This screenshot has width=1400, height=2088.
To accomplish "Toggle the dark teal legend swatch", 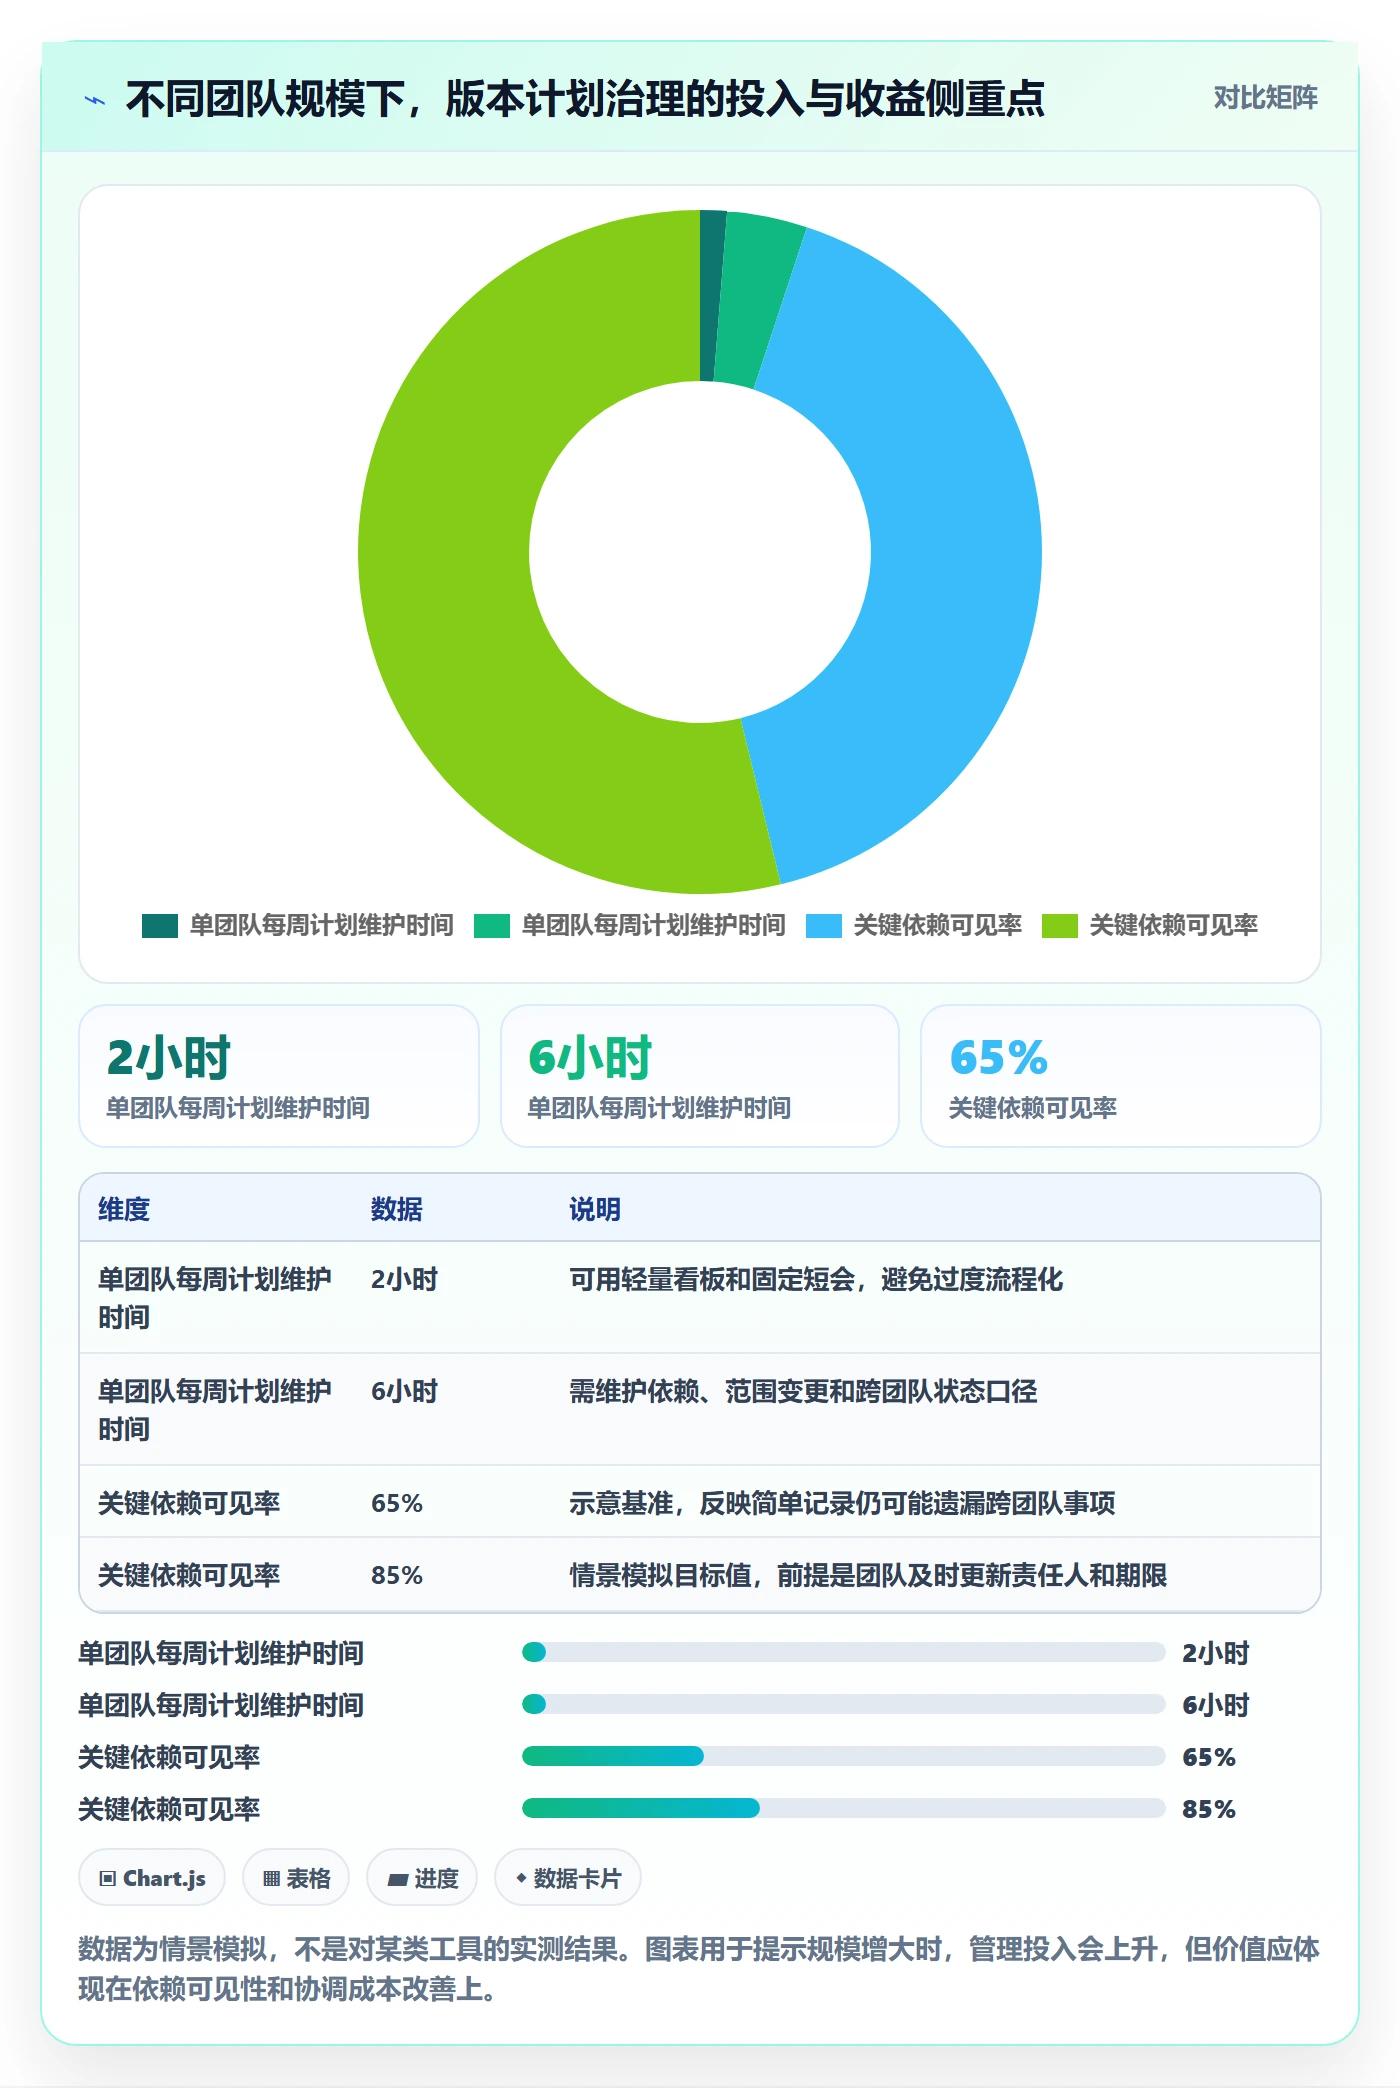I will pos(160,926).
